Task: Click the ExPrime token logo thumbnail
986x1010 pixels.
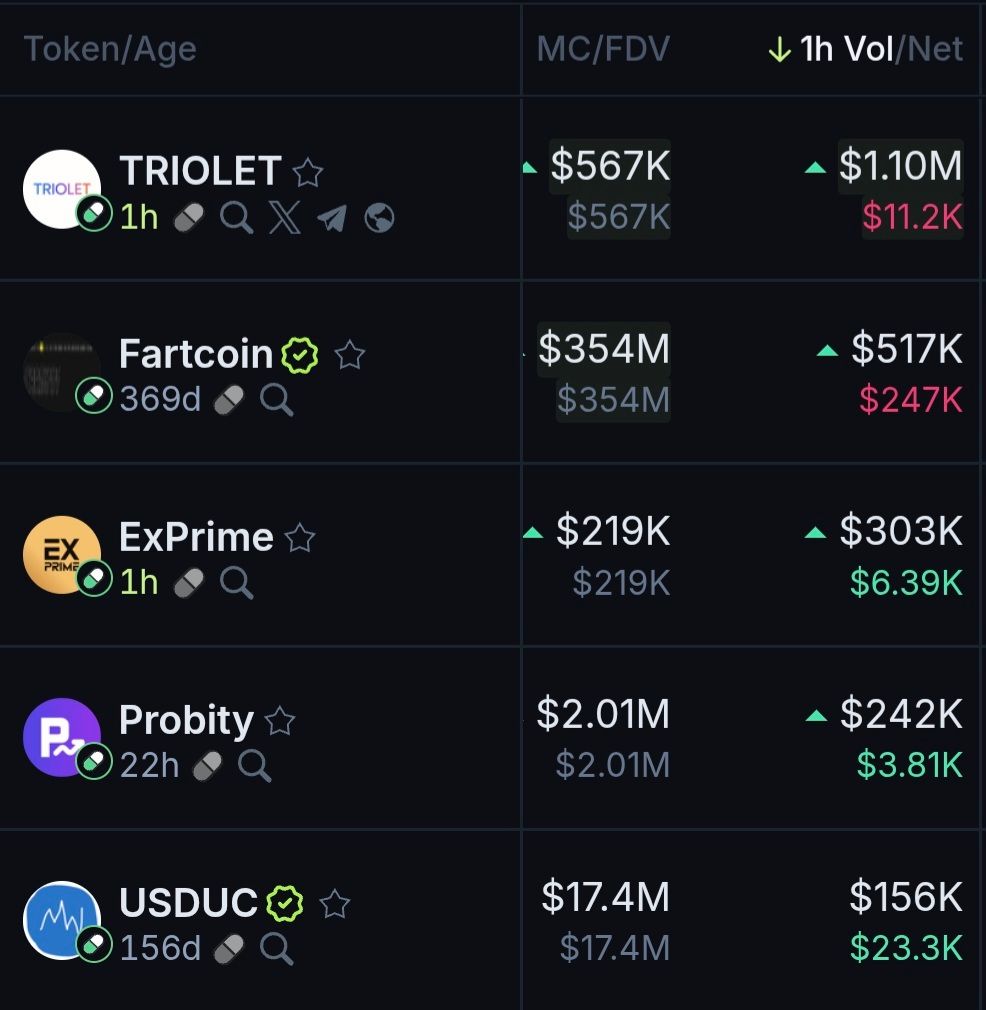Action: coord(61,555)
